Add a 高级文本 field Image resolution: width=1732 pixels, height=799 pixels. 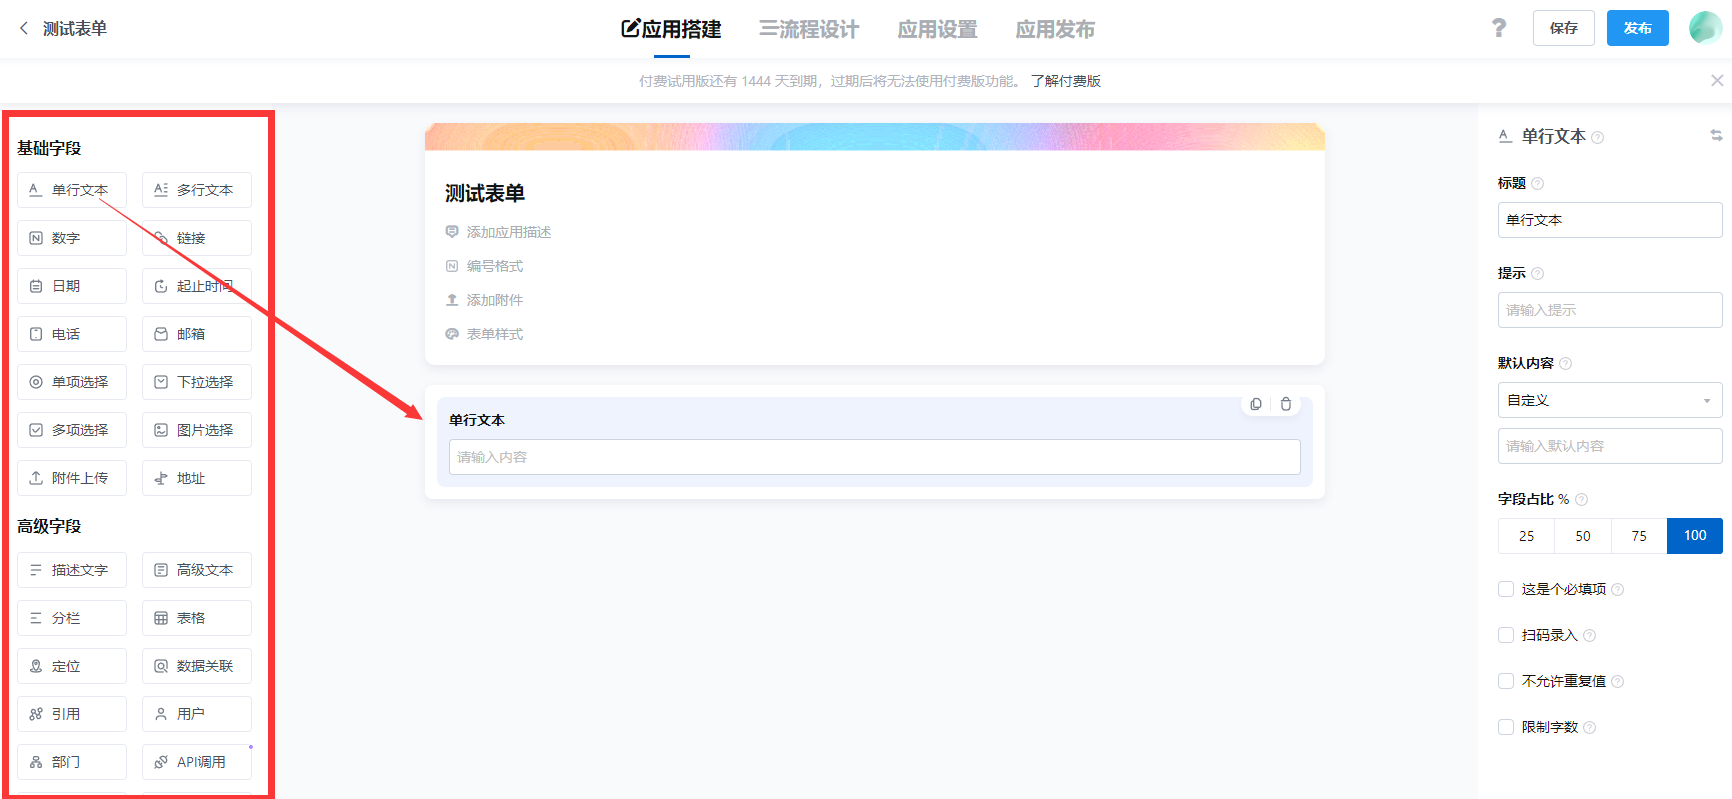[197, 570]
